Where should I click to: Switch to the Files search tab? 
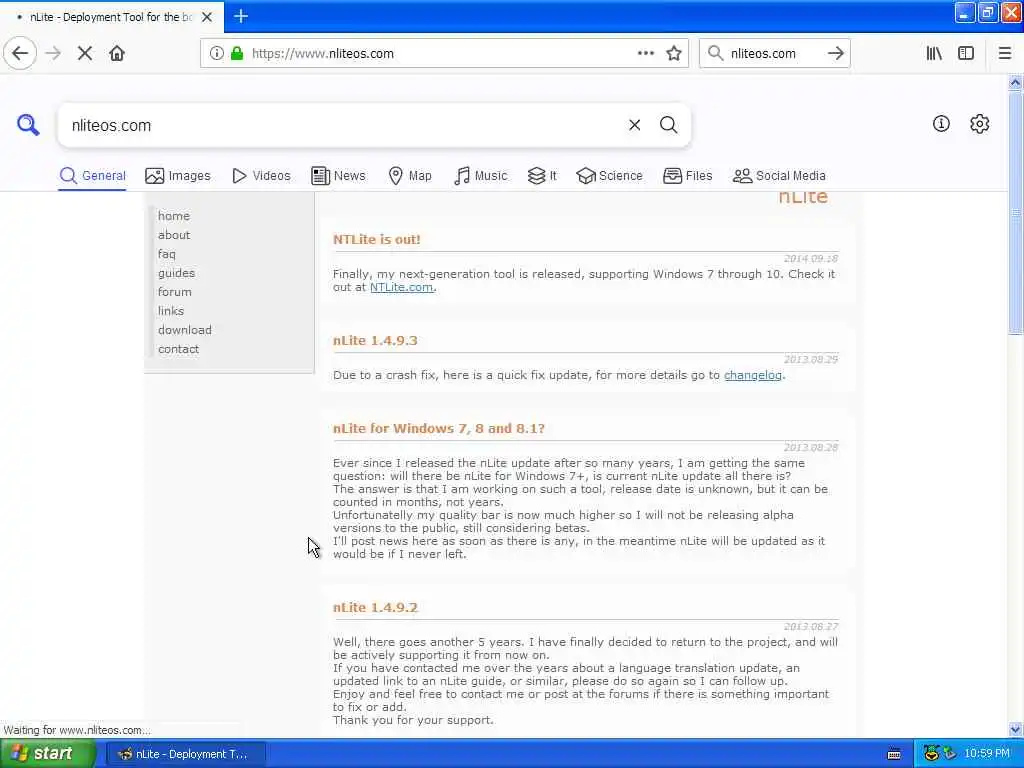(x=687, y=176)
